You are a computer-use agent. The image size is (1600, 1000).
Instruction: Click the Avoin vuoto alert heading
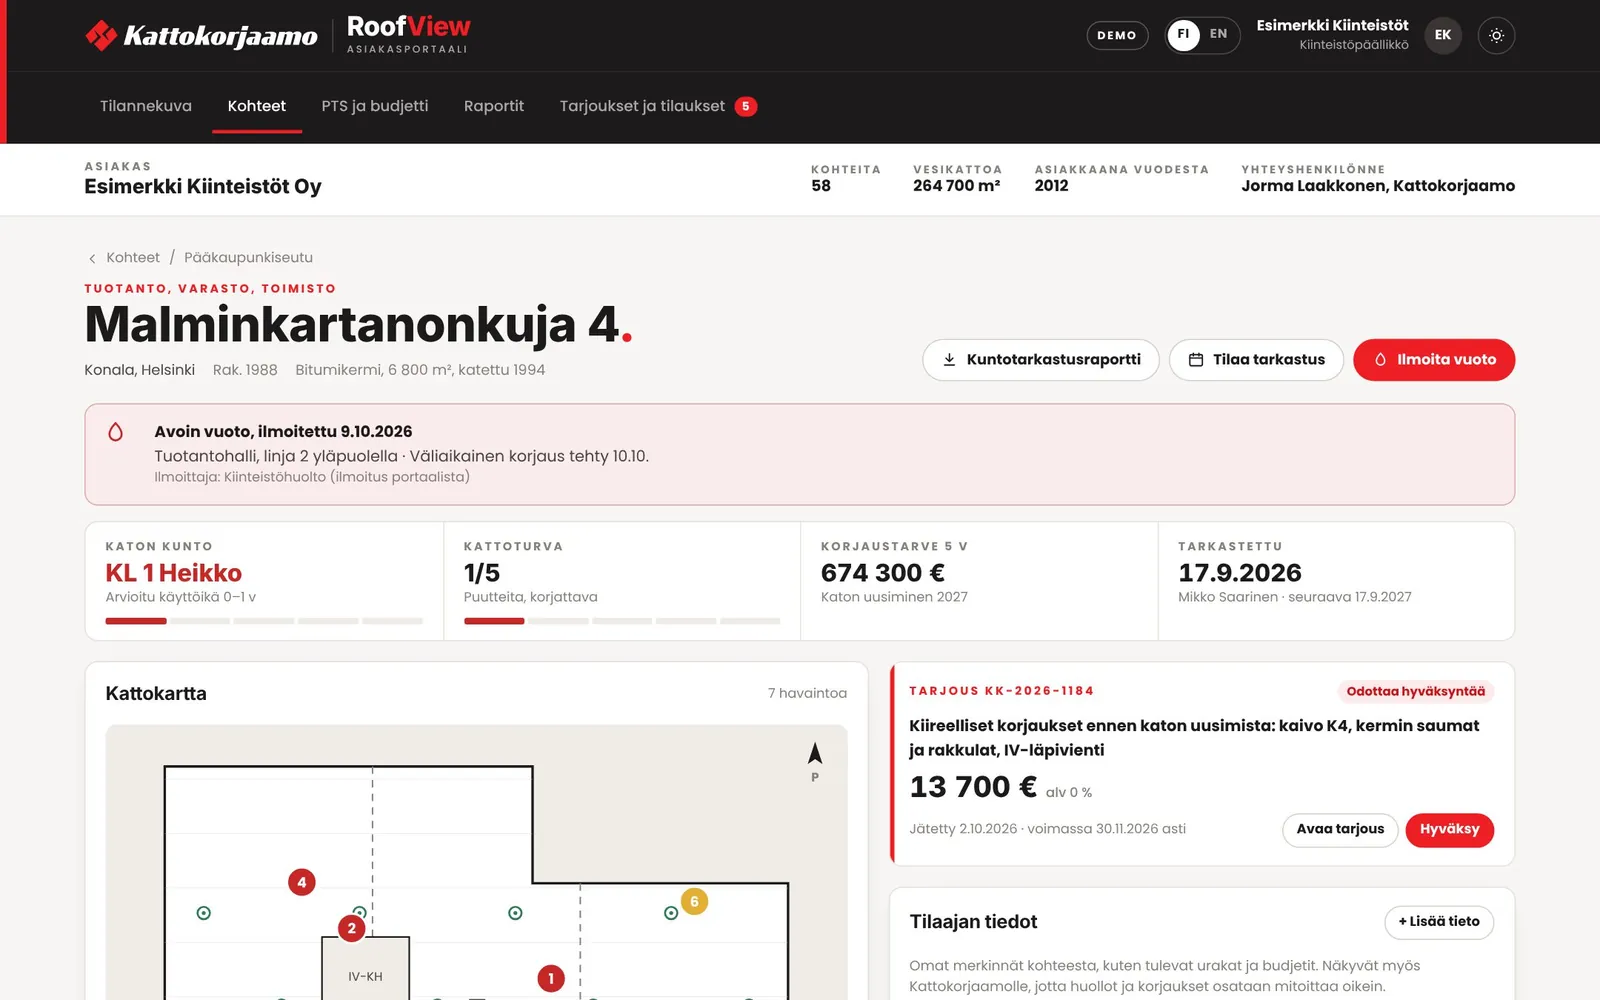pos(283,432)
